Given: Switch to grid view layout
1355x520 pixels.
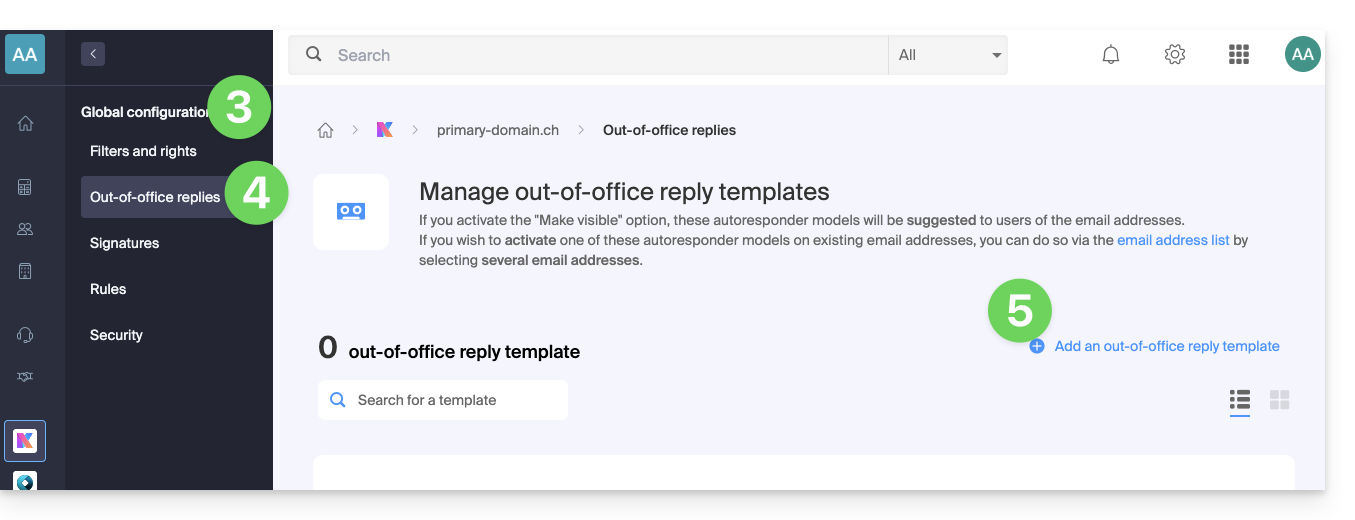Looking at the screenshot, I should (x=1279, y=400).
